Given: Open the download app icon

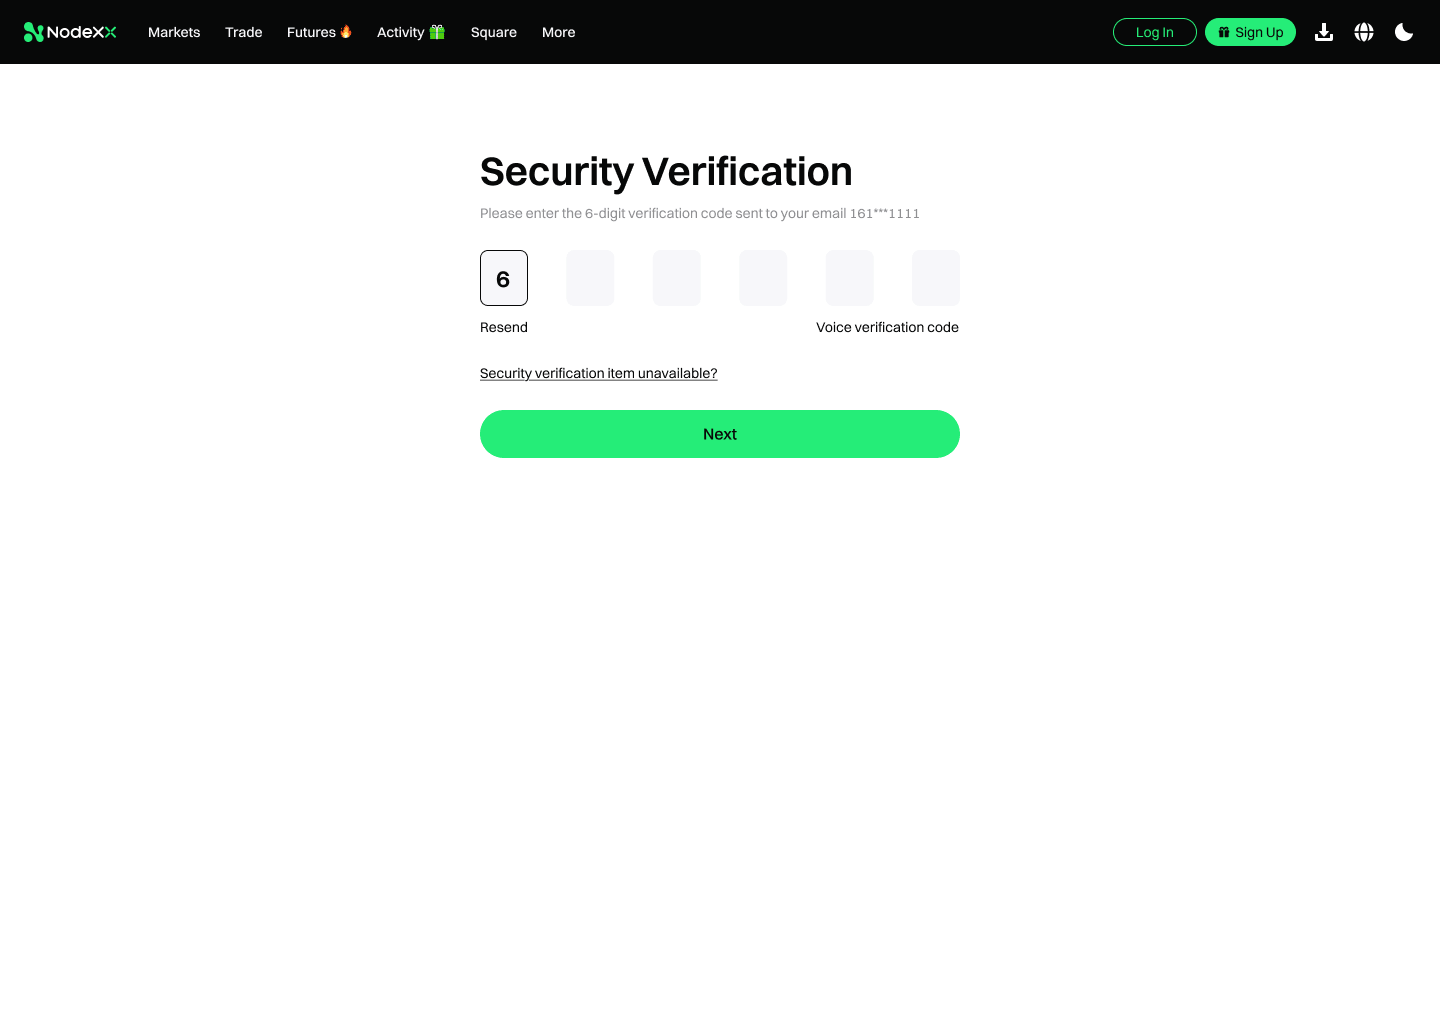Looking at the screenshot, I should (1324, 32).
